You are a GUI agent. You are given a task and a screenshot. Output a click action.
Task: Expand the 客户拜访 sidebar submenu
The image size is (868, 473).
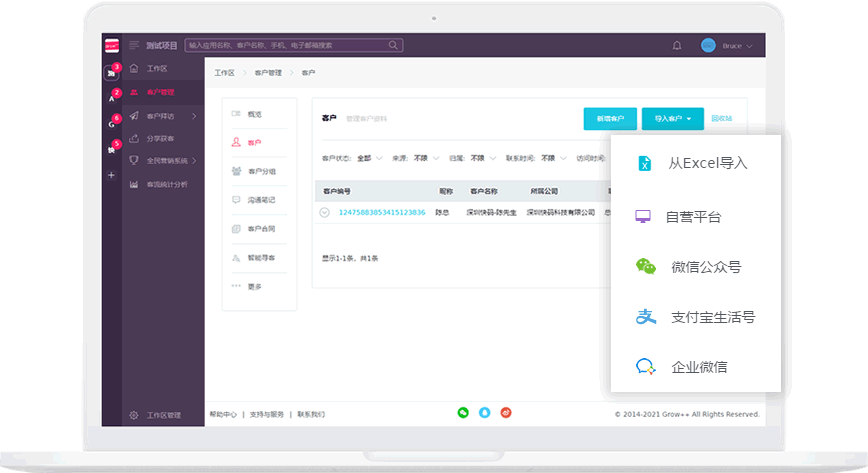(193, 116)
